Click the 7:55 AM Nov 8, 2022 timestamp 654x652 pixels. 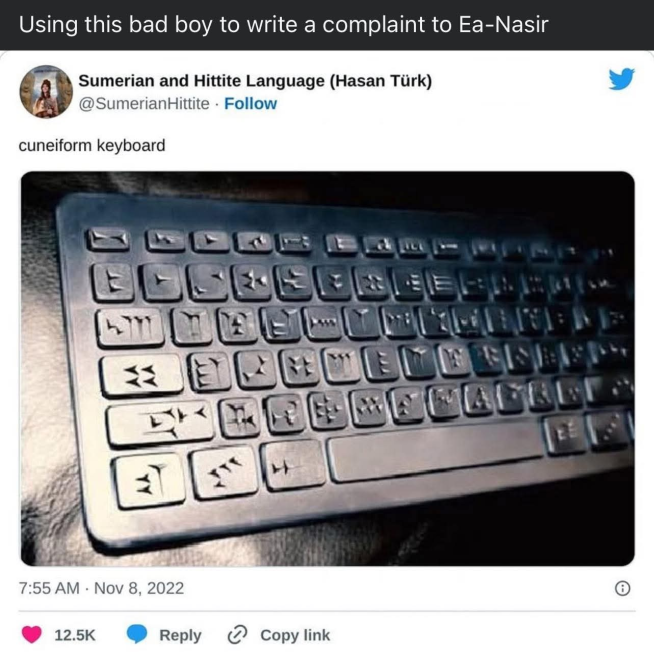click(101, 588)
